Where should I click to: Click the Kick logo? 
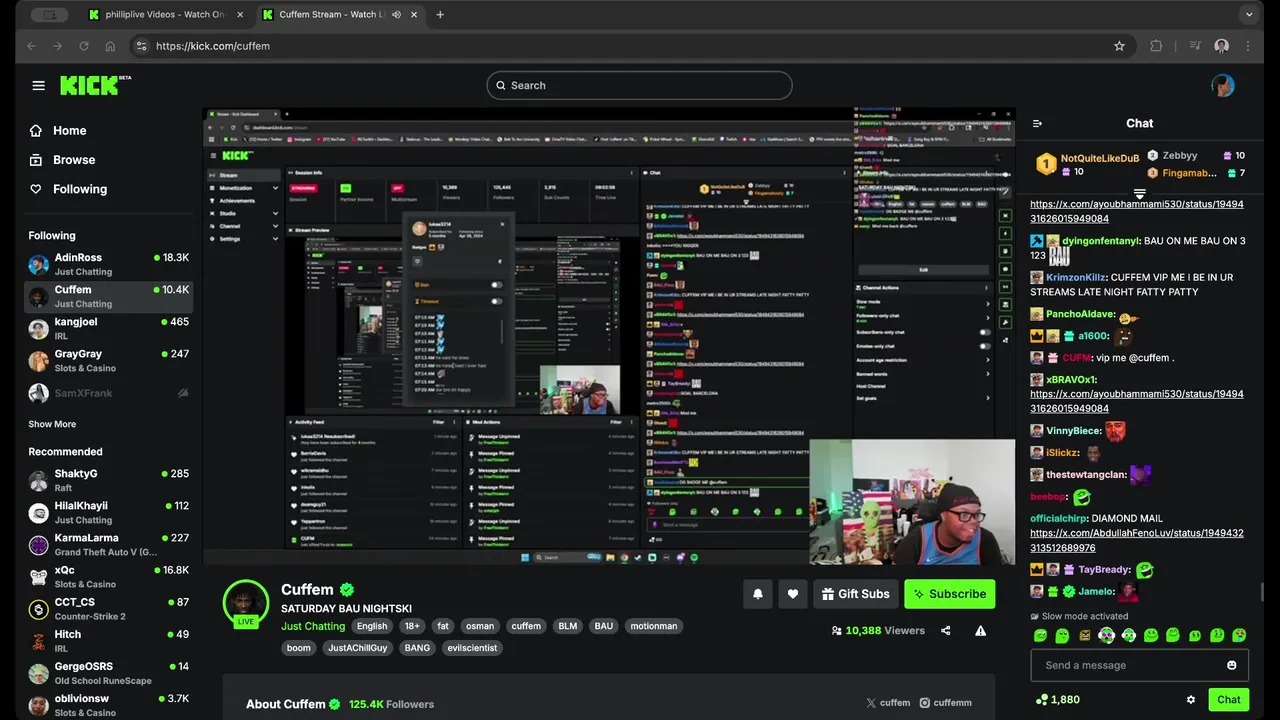(x=95, y=85)
